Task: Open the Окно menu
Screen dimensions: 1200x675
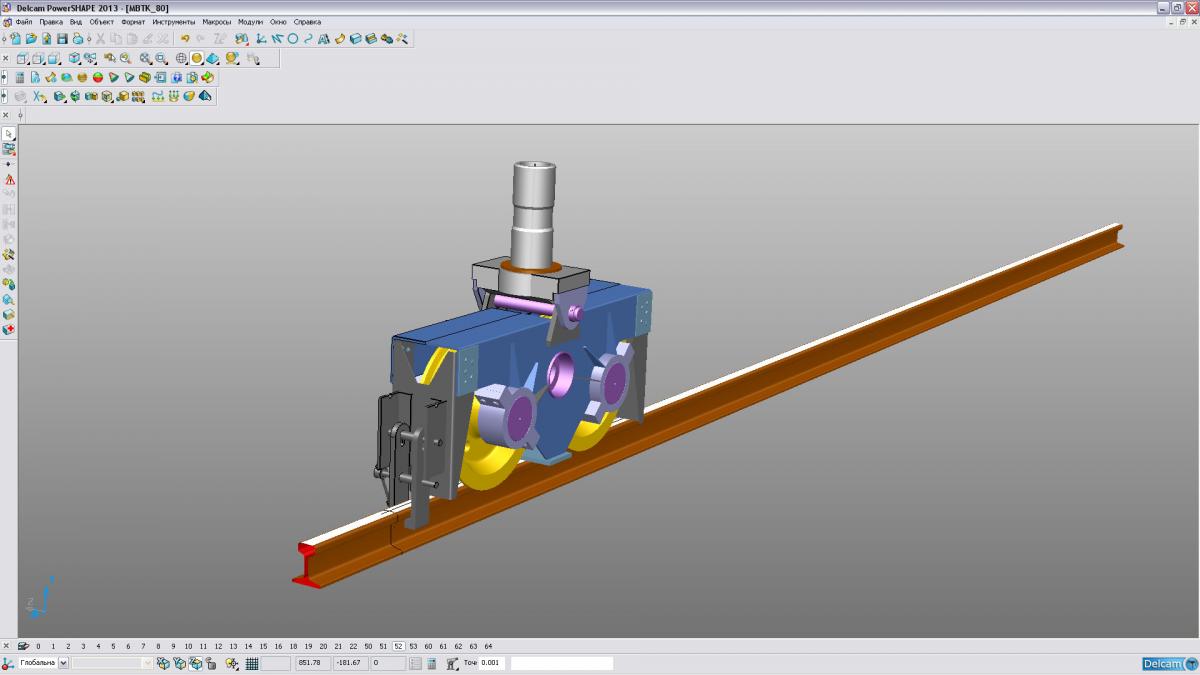Action: click(278, 21)
